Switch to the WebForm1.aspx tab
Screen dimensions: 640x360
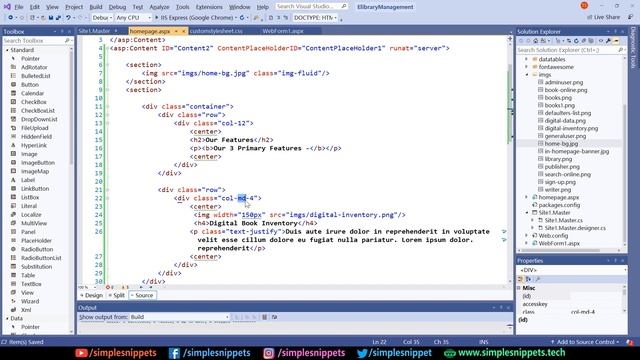(283, 31)
